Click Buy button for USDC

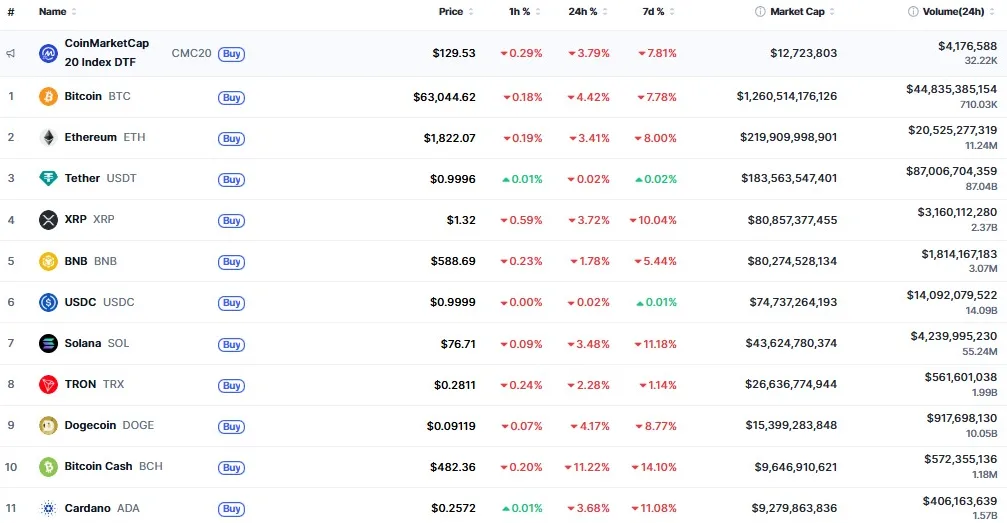coord(231,303)
